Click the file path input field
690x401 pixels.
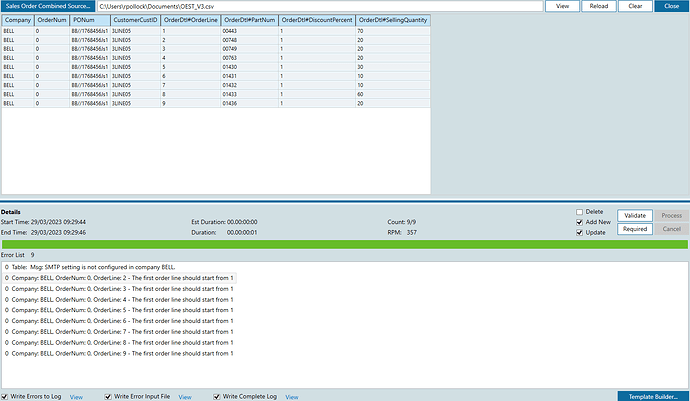pos(320,7)
